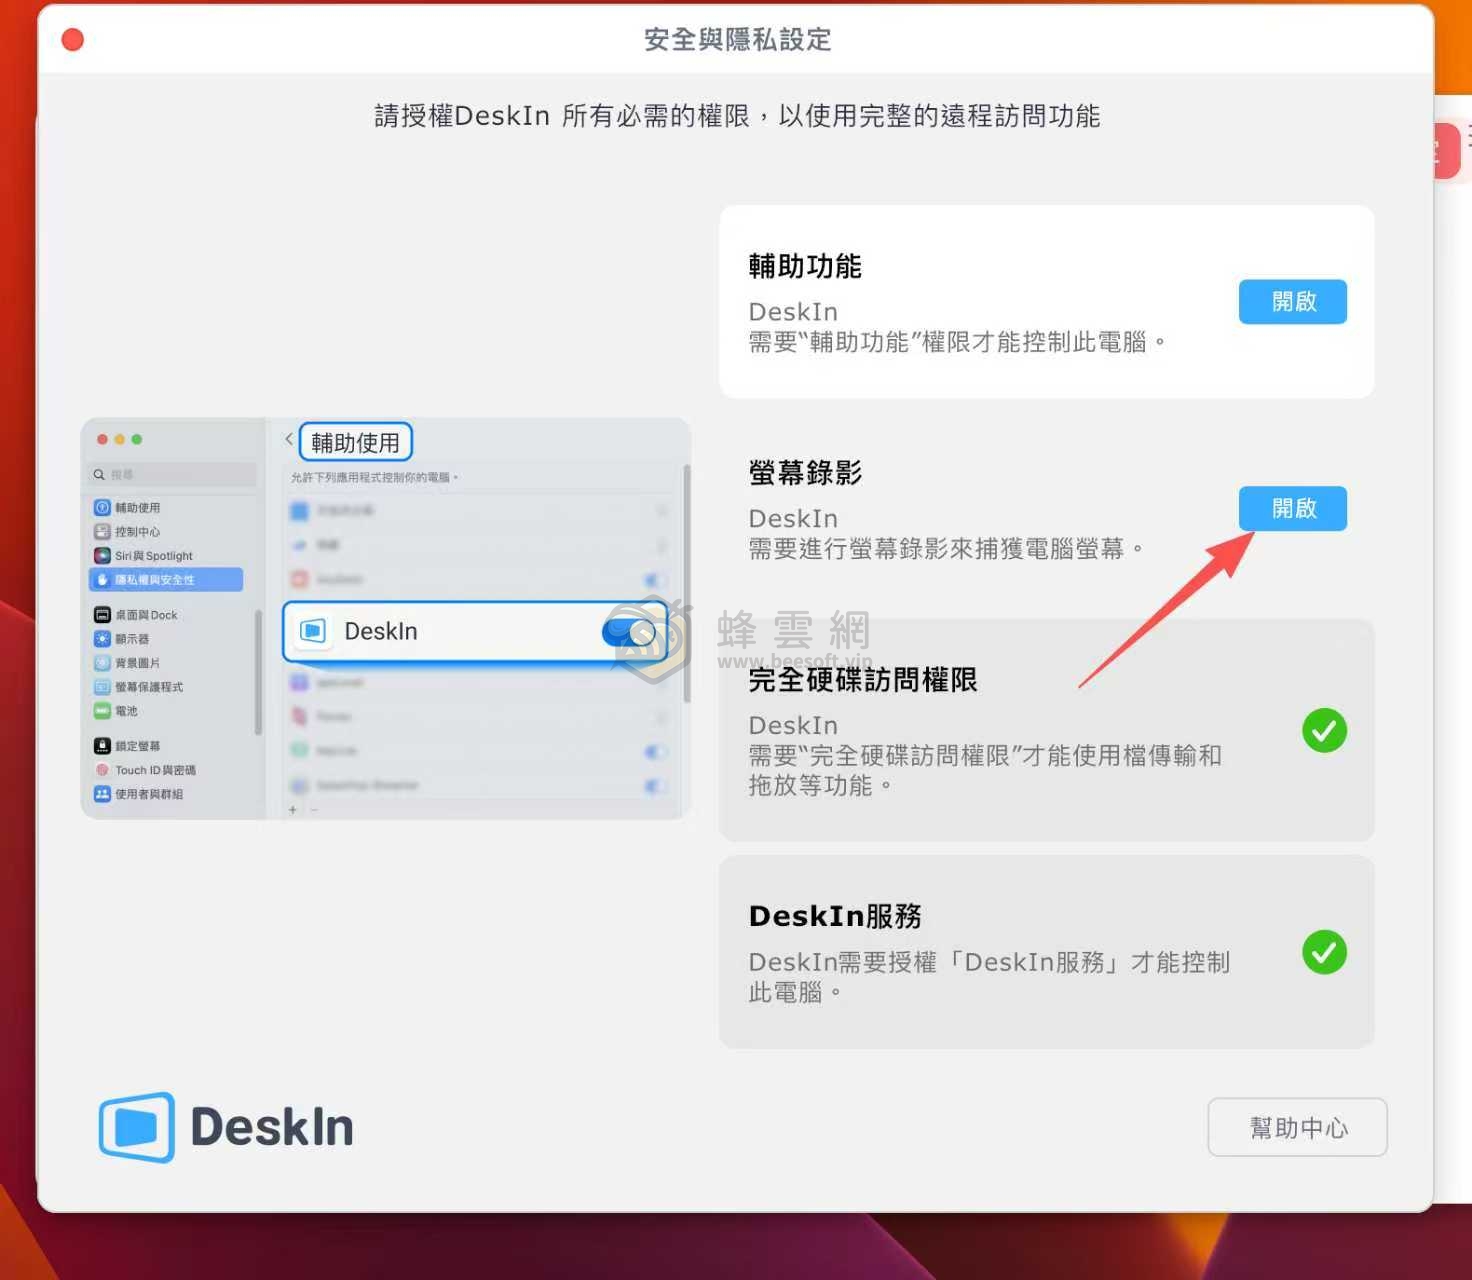Click DeskIn app icon in illustration row
The height and width of the screenshot is (1280, 1472).
click(x=313, y=631)
